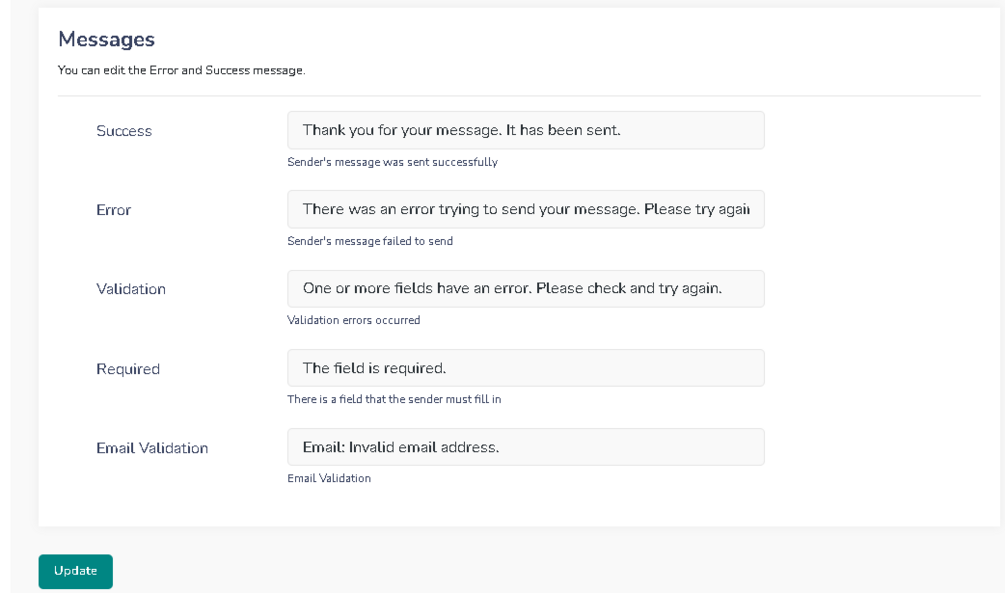Click the 'You can edit the Error' description
Image resolution: width=1005 pixels, height=593 pixels.
pyautogui.click(x=181, y=71)
